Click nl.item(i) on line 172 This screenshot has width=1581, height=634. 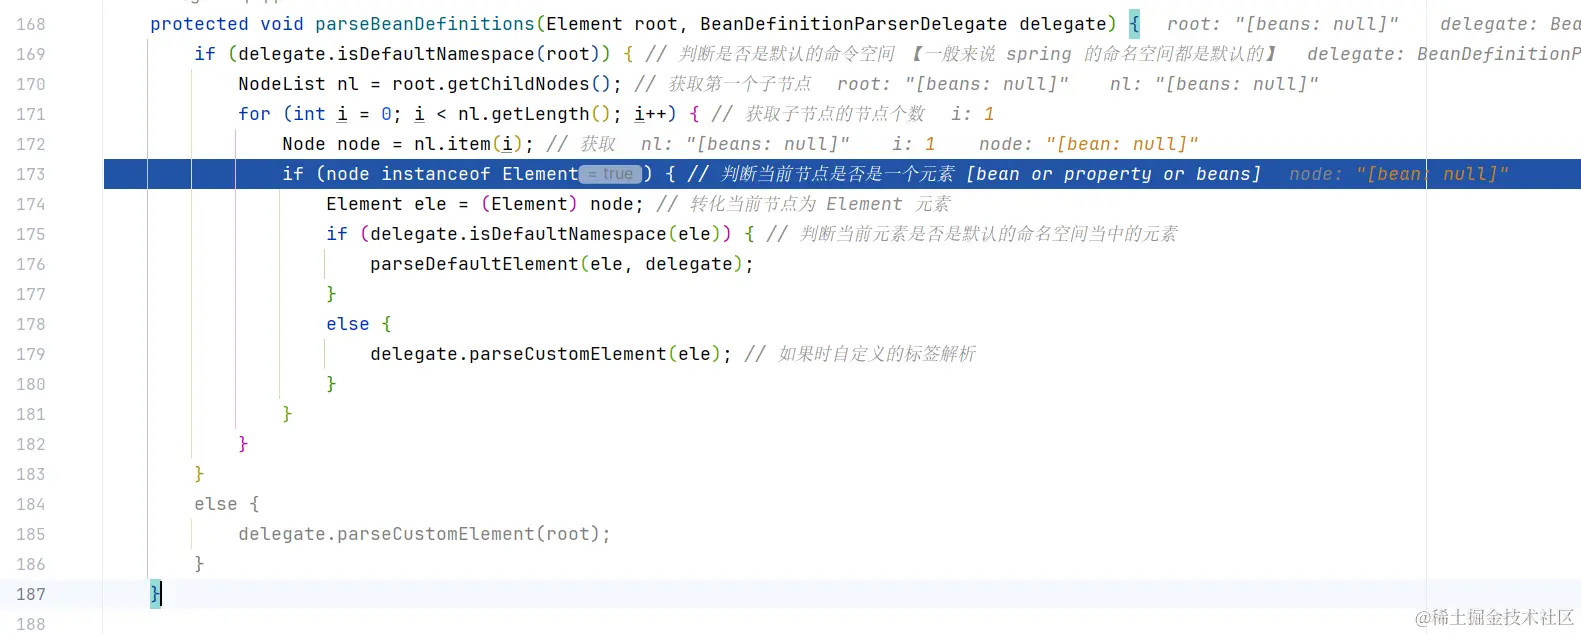pyautogui.click(x=467, y=144)
